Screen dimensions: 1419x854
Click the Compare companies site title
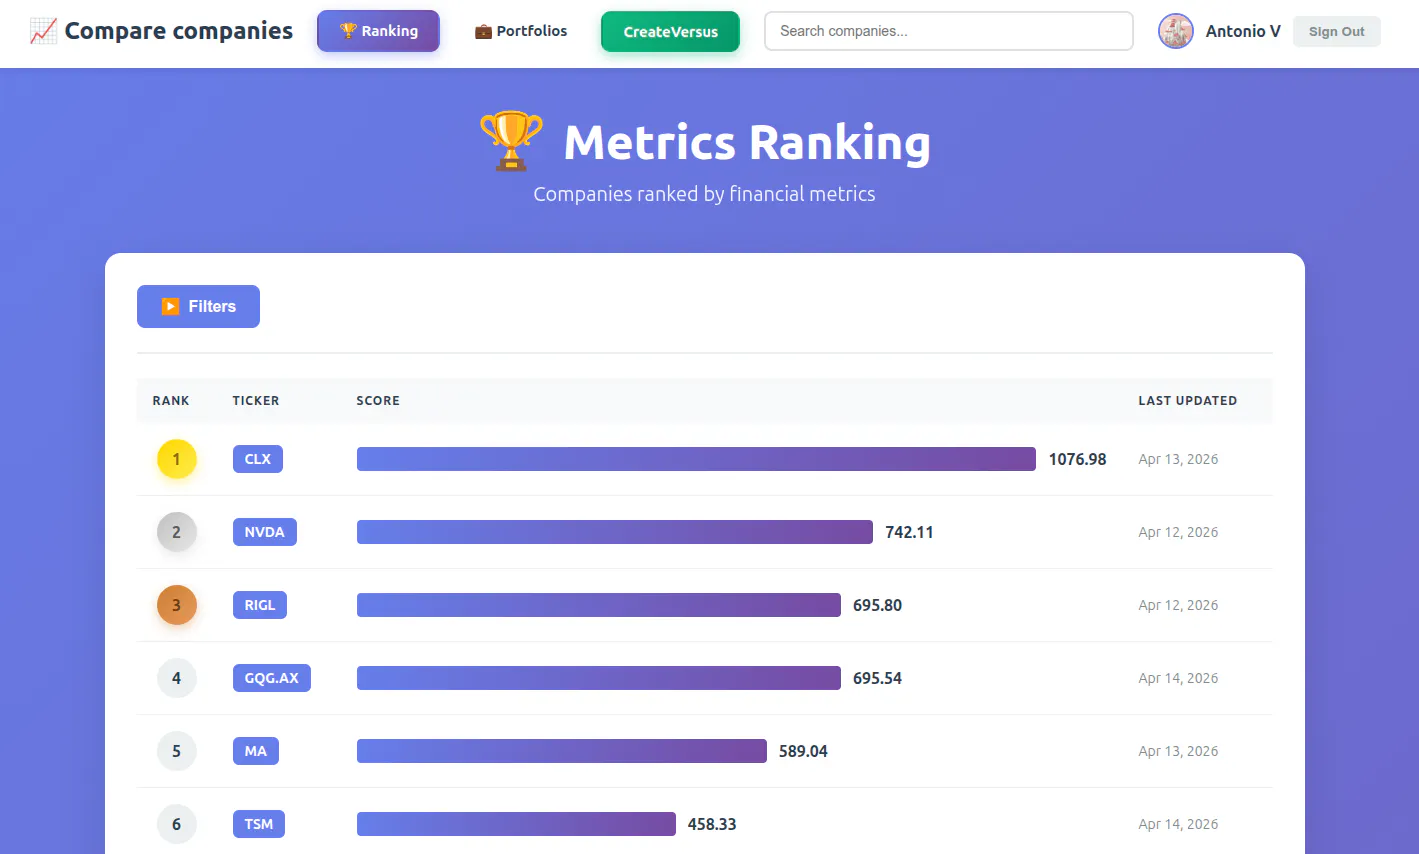click(179, 31)
